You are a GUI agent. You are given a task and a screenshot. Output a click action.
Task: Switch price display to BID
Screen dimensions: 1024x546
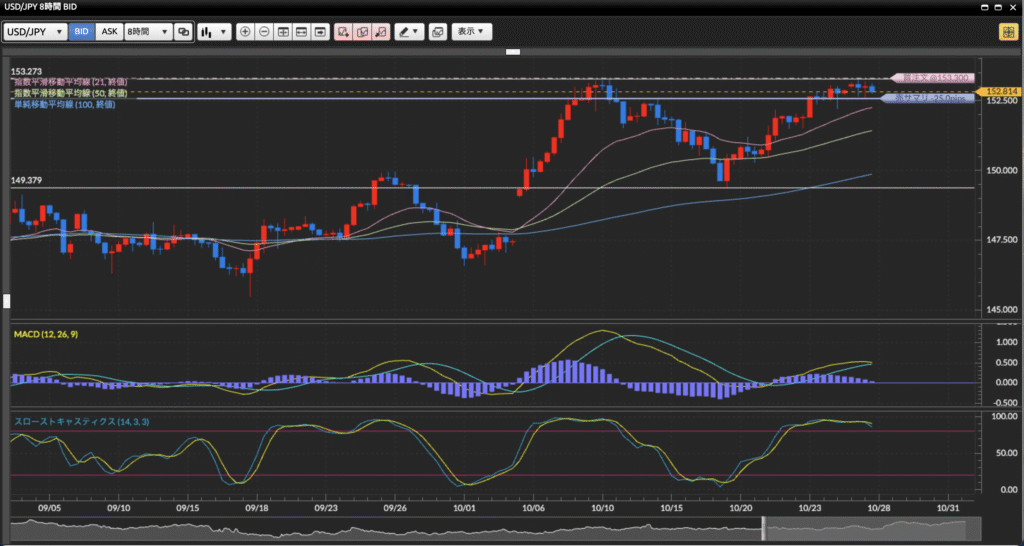[x=82, y=32]
